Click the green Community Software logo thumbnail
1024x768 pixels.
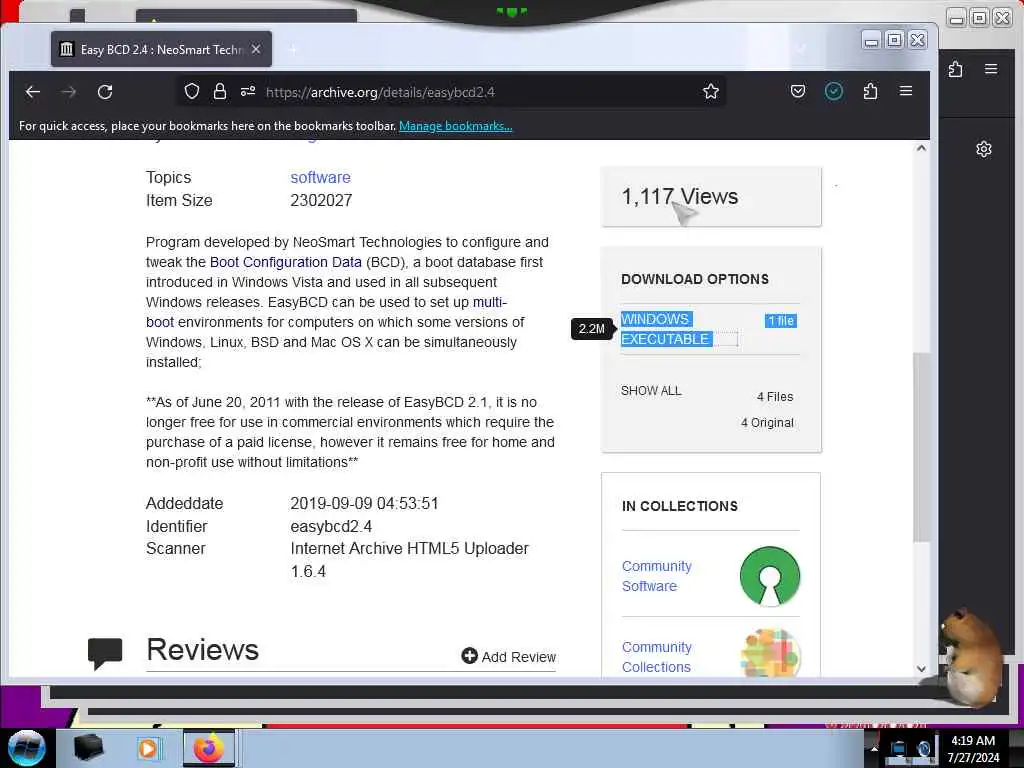coord(770,576)
